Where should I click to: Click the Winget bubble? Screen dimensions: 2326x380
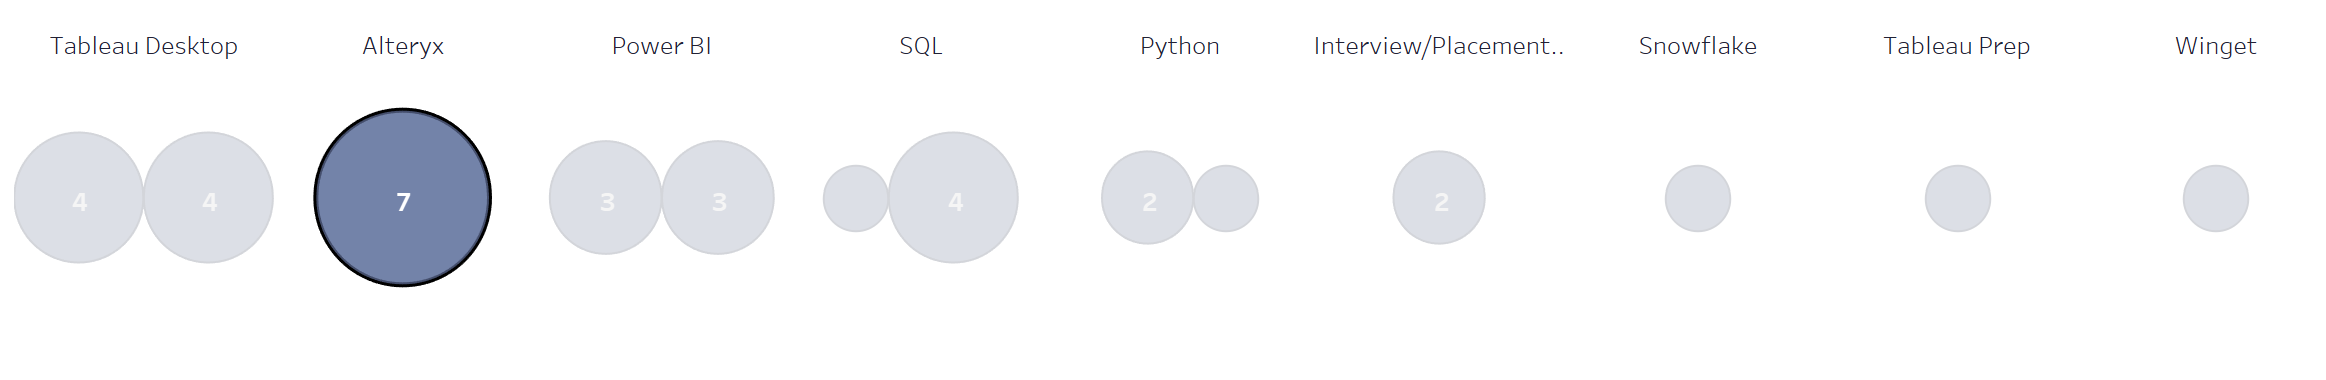(x=2216, y=199)
